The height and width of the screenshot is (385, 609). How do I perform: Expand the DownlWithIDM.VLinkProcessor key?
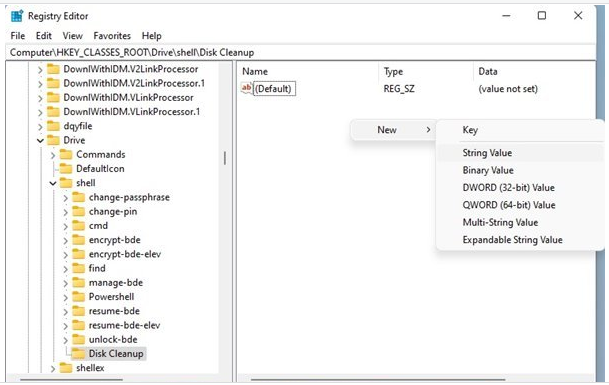coord(40,98)
